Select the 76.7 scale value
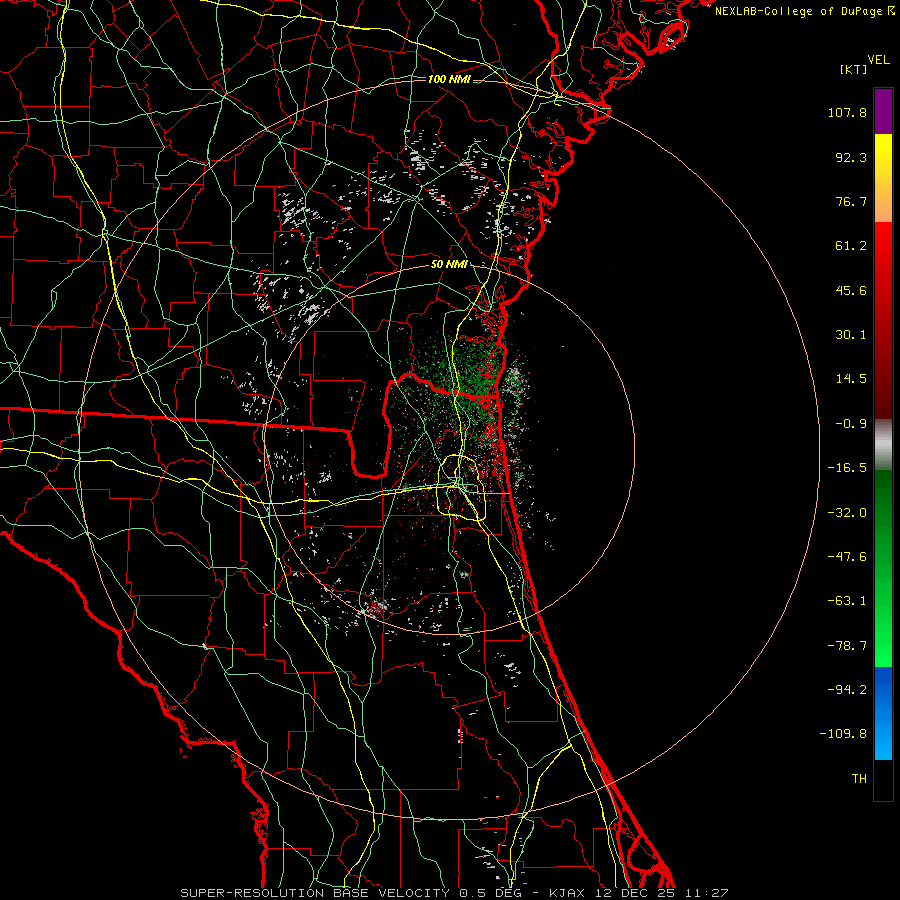The image size is (900, 900). pyautogui.click(x=851, y=201)
